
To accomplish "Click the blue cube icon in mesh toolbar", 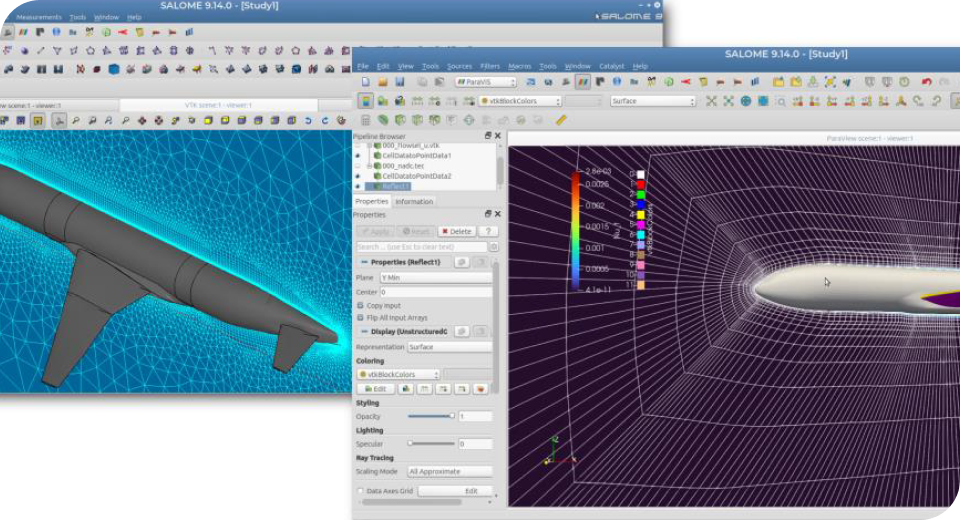I will coord(114,69).
